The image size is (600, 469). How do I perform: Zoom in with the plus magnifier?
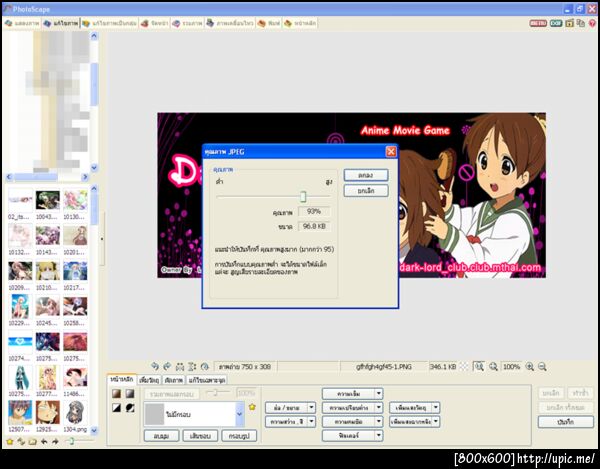coord(530,366)
